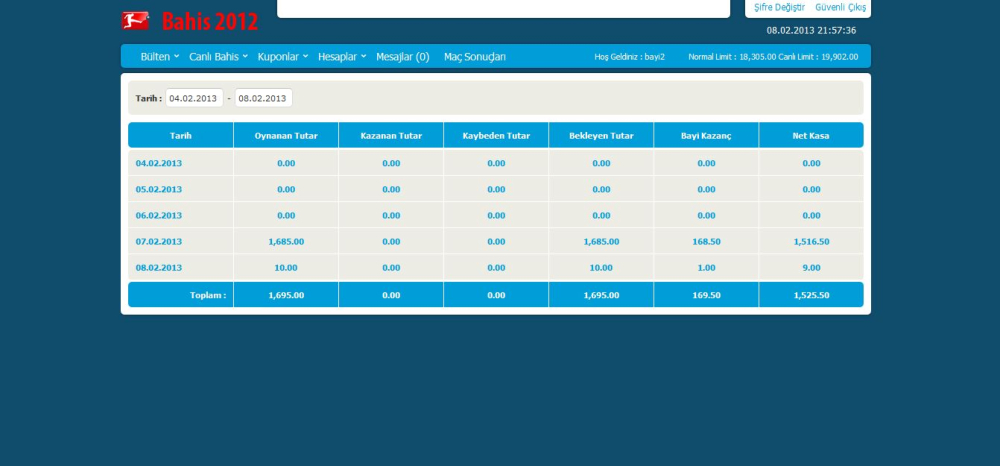Click the Güvenli Çıkış link
The image size is (1000, 466).
pyautogui.click(x=841, y=7)
